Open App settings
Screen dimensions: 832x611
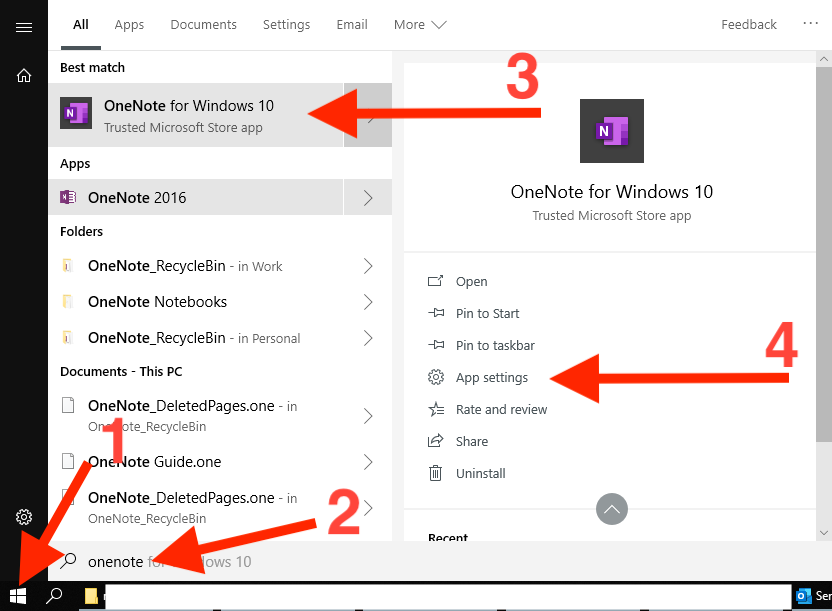click(x=492, y=378)
